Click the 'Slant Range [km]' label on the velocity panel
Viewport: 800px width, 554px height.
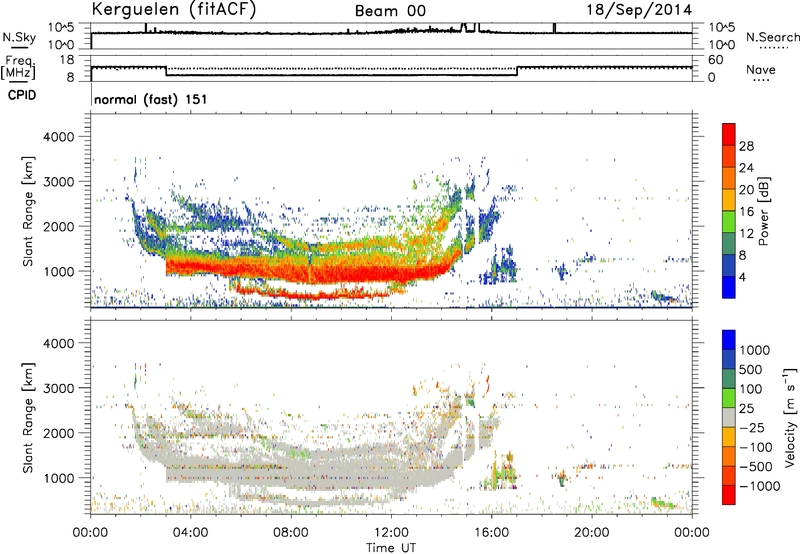point(28,418)
